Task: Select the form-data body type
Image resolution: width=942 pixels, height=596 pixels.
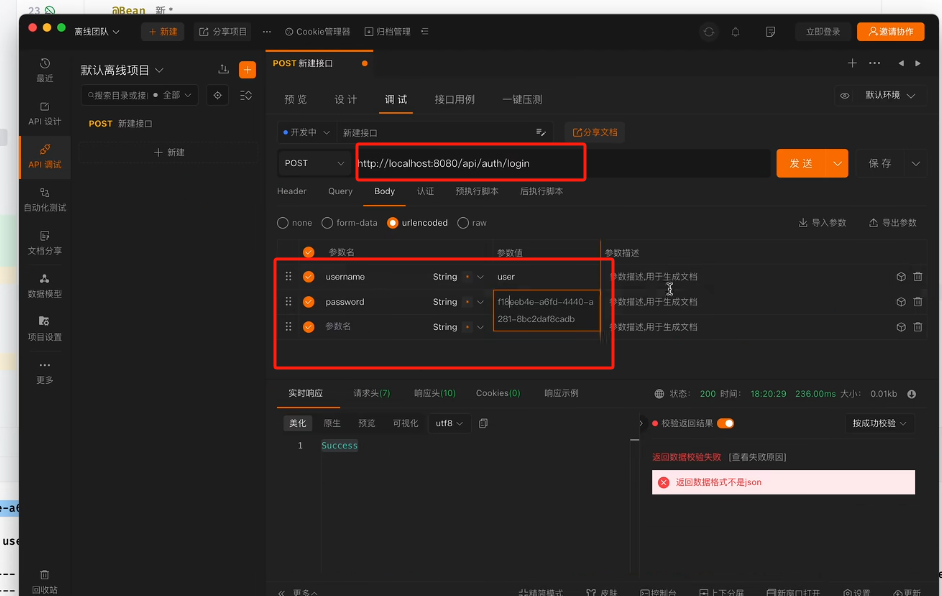Action: tap(350, 223)
